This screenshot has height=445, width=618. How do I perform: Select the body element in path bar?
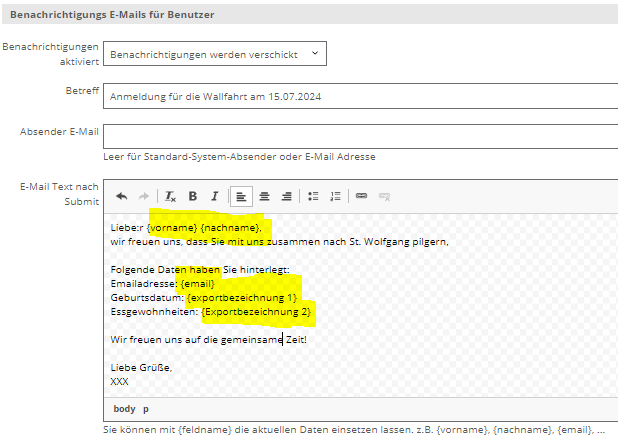124,408
